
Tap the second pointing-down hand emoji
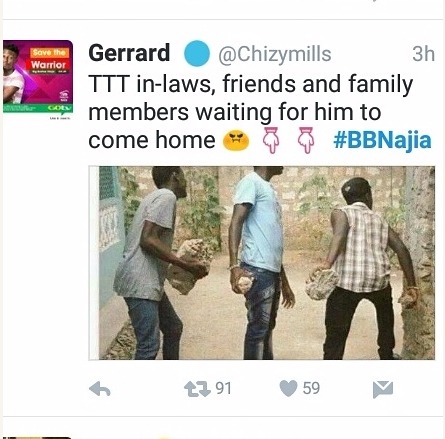(305, 140)
